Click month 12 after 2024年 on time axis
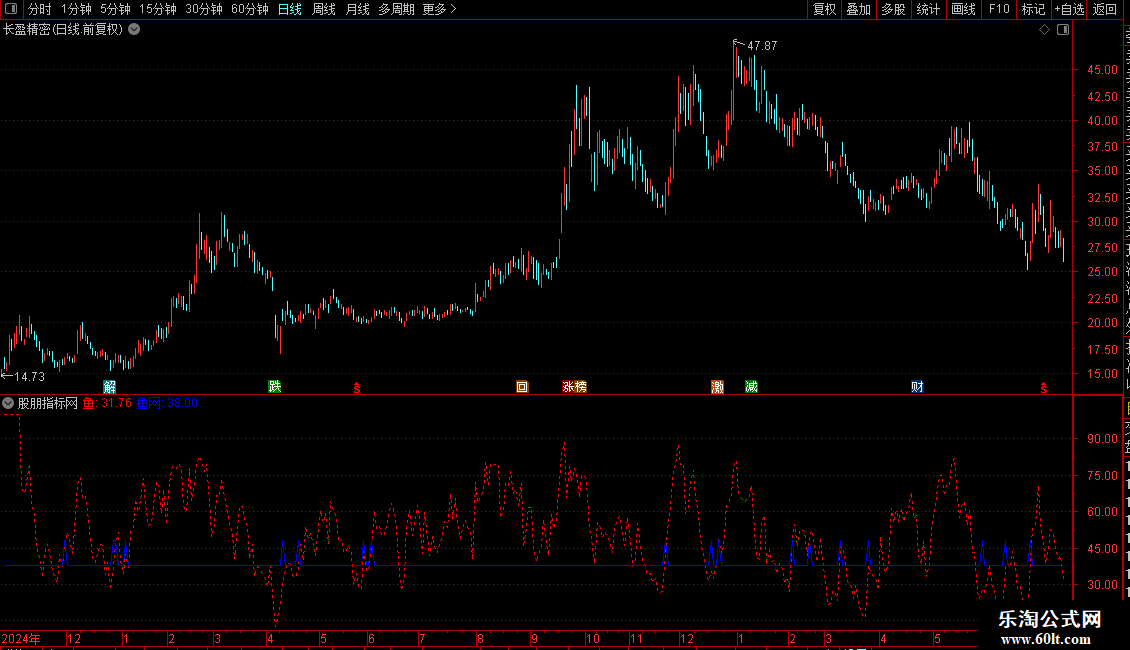 pyautogui.click(x=74, y=639)
